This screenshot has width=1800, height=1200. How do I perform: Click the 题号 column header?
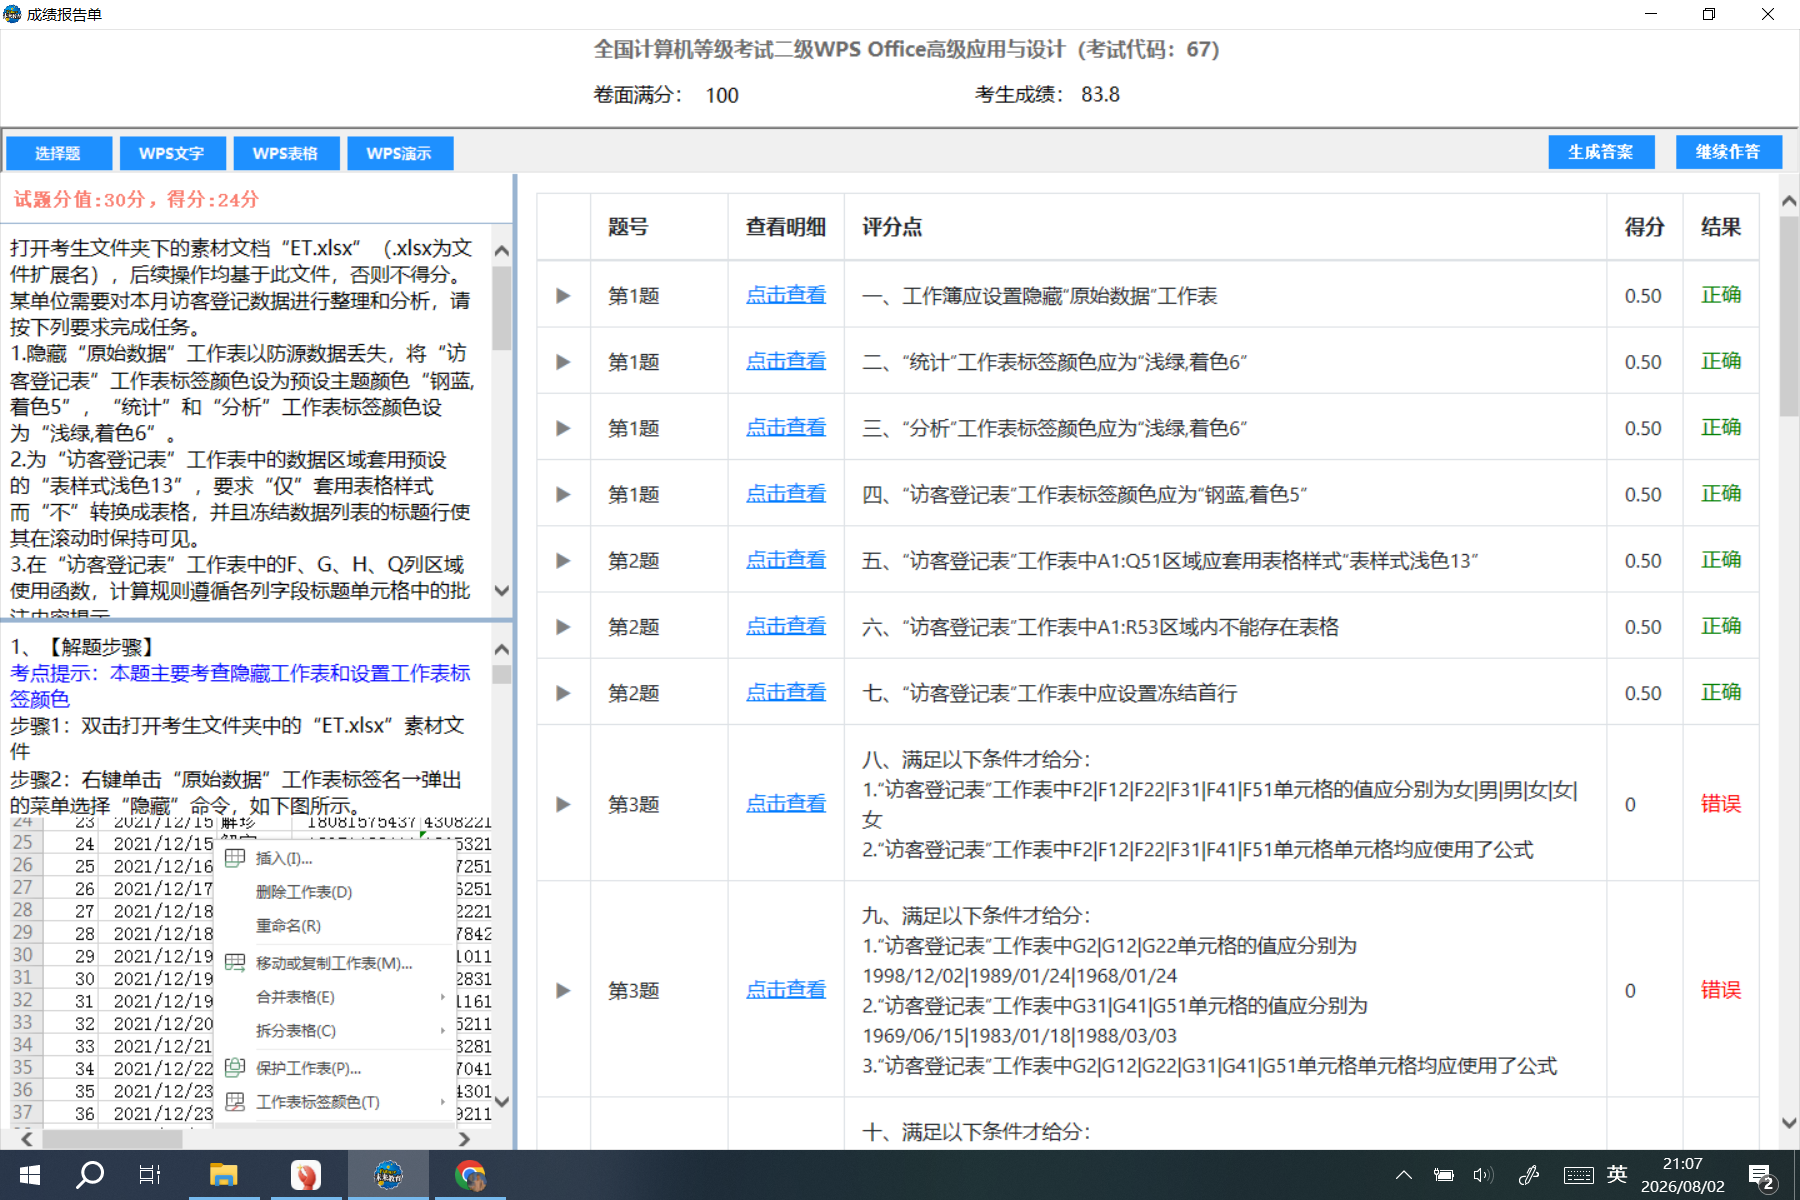628,227
